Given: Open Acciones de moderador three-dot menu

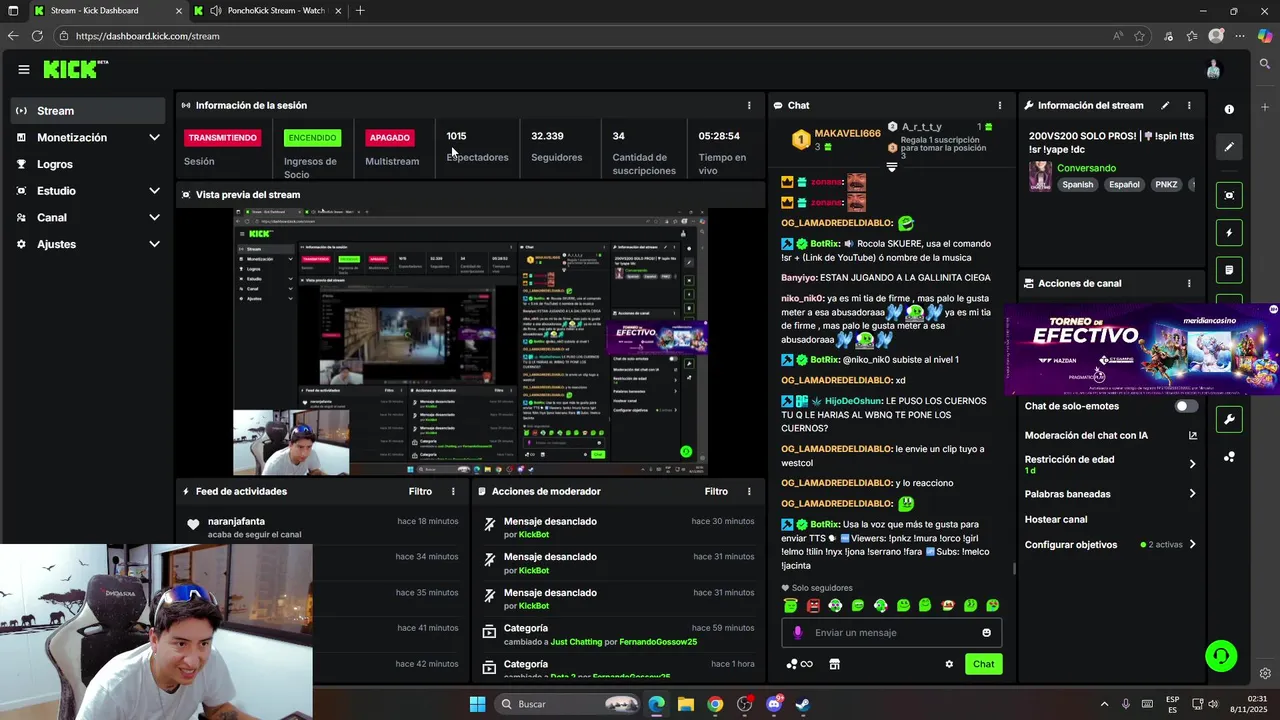Looking at the screenshot, I should [749, 491].
